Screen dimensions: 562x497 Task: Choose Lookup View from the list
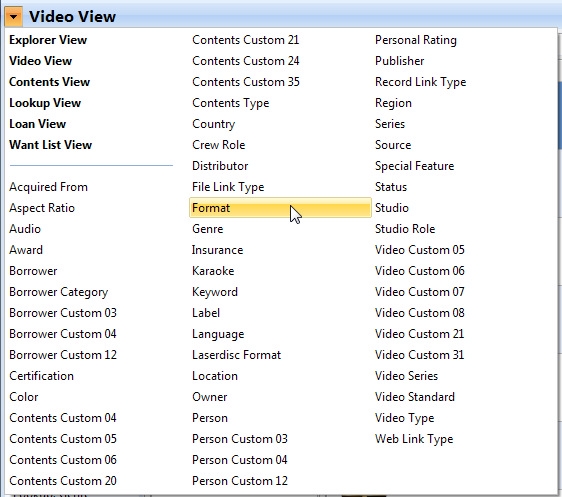[45, 103]
